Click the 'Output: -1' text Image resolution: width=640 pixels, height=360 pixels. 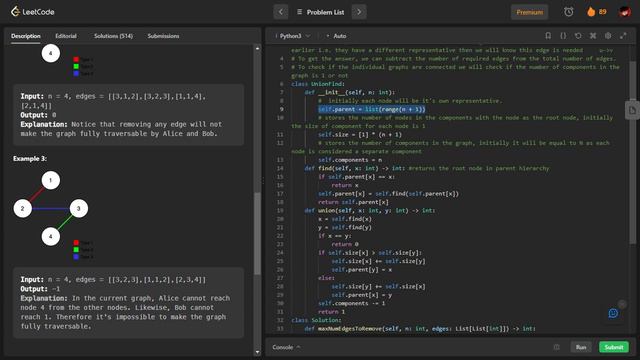(x=40, y=289)
